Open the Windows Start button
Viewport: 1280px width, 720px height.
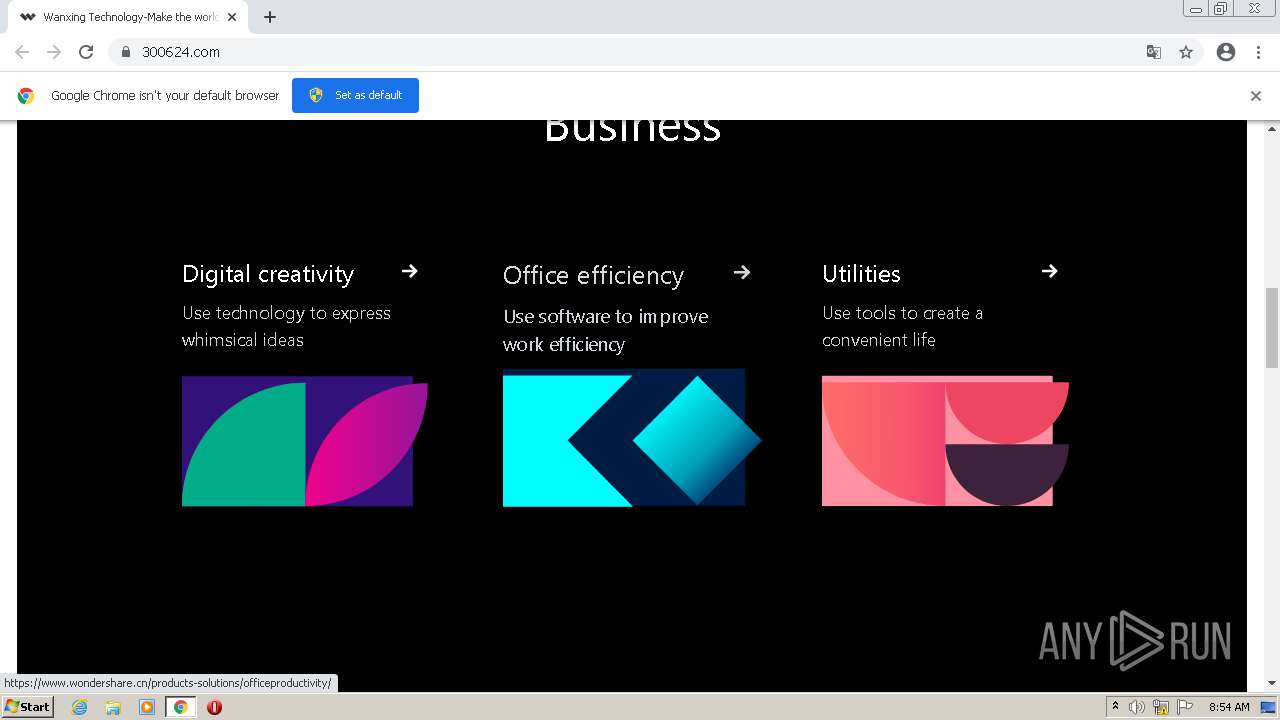click(x=28, y=707)
